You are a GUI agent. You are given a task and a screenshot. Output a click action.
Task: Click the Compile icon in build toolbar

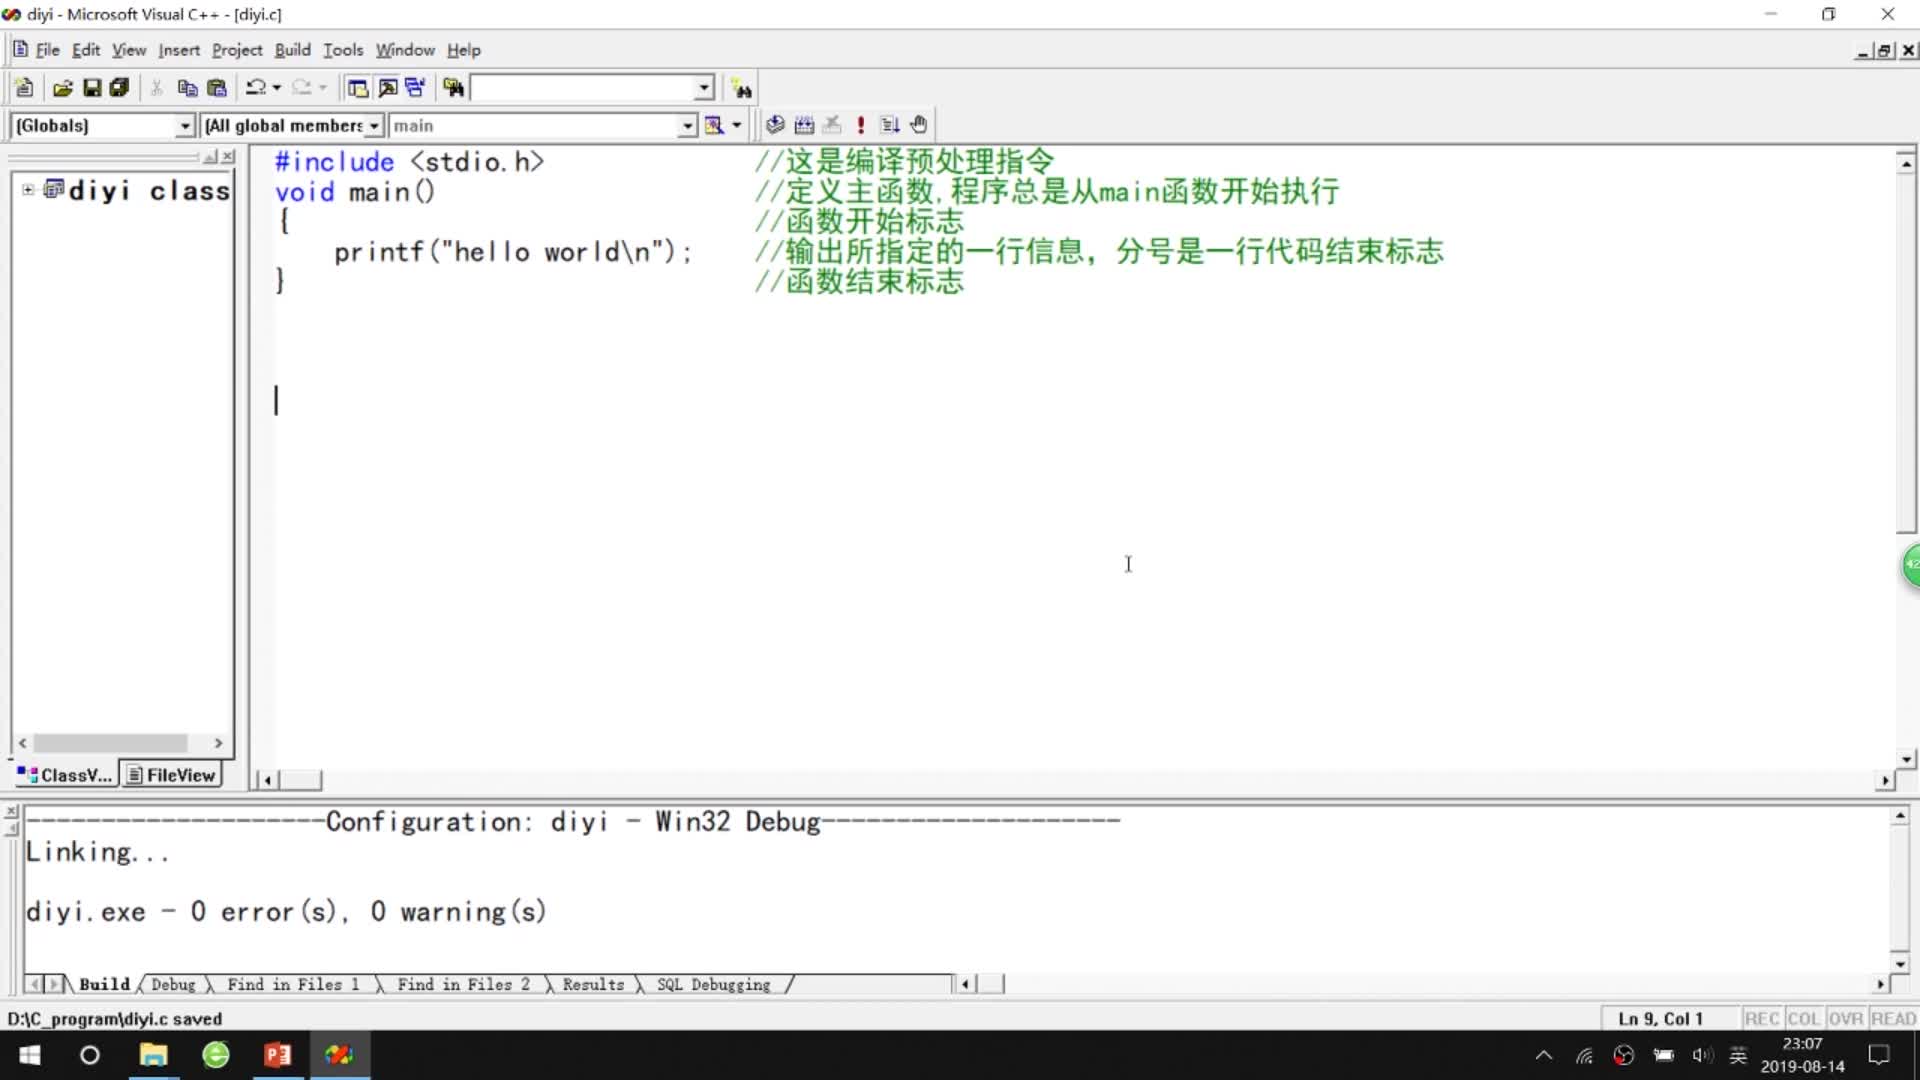pos(775,125)
